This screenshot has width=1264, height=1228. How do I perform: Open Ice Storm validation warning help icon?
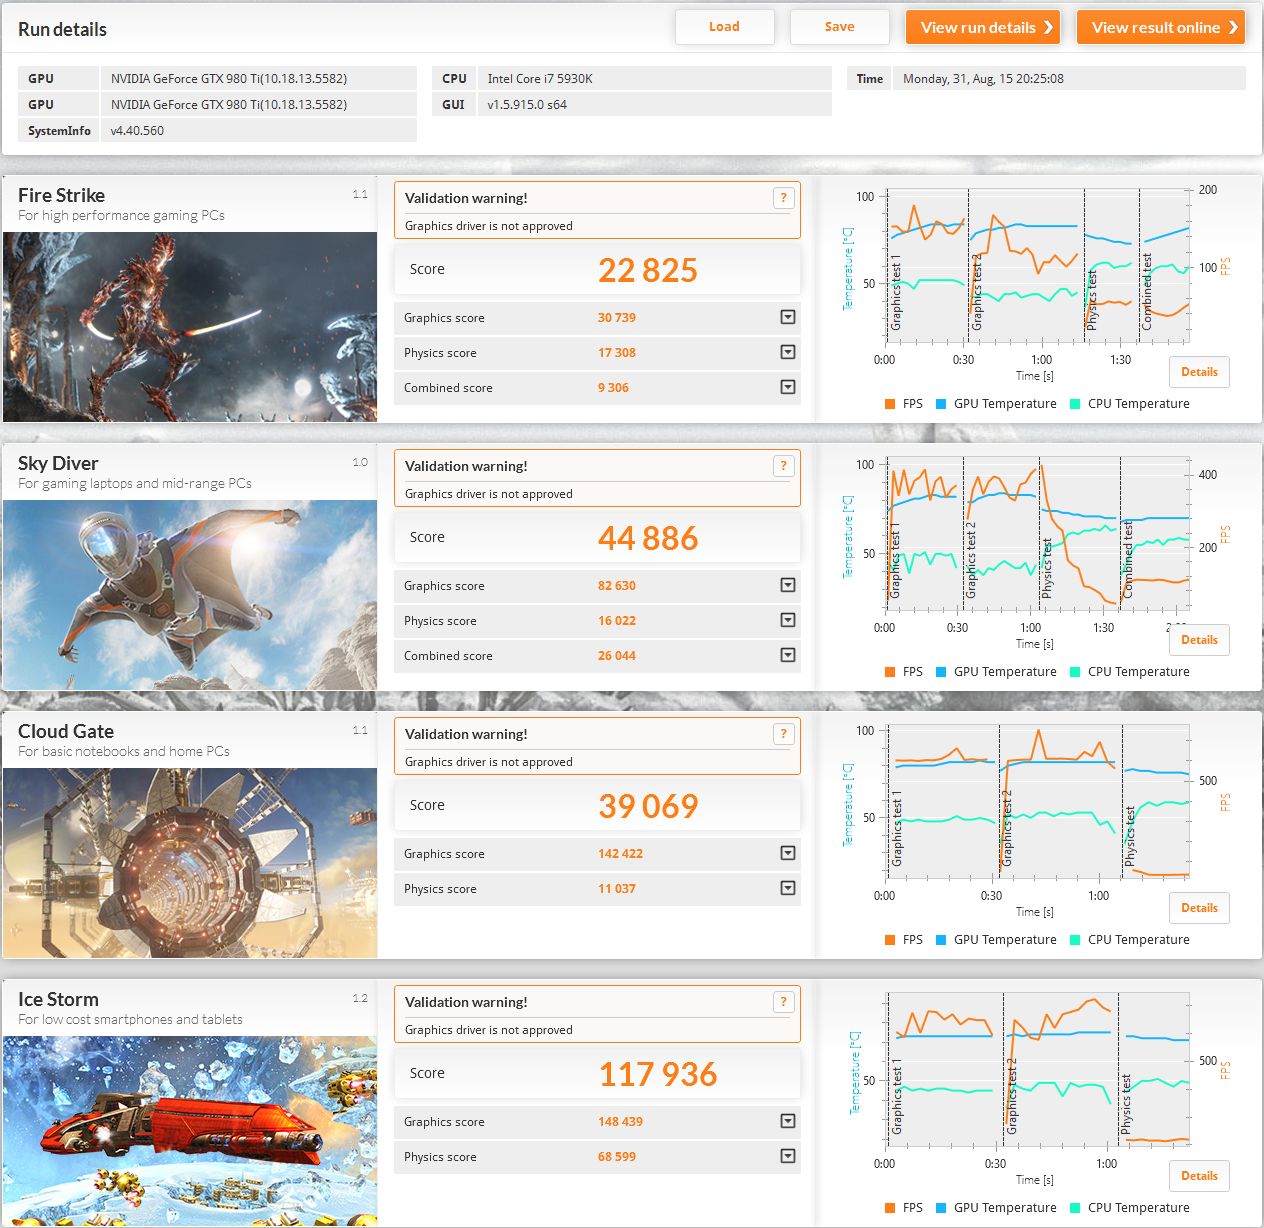pos(784,1002)
